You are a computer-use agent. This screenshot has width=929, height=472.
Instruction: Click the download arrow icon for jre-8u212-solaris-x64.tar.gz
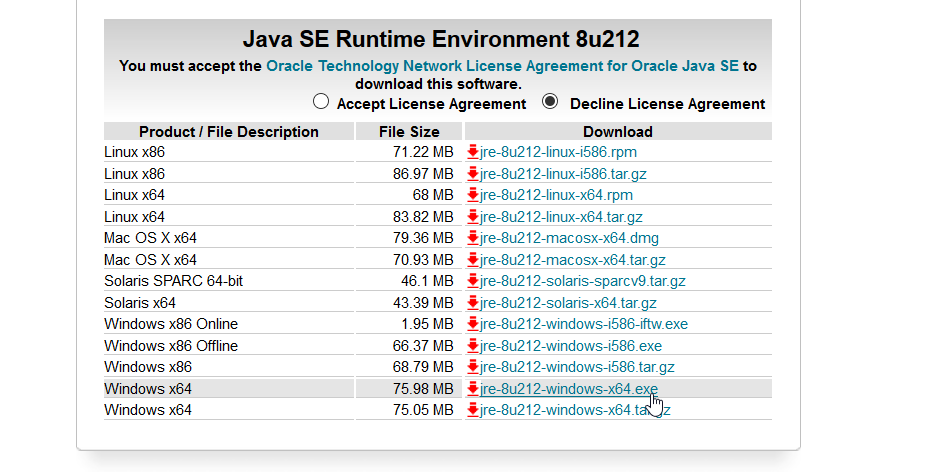click(472, 303)
